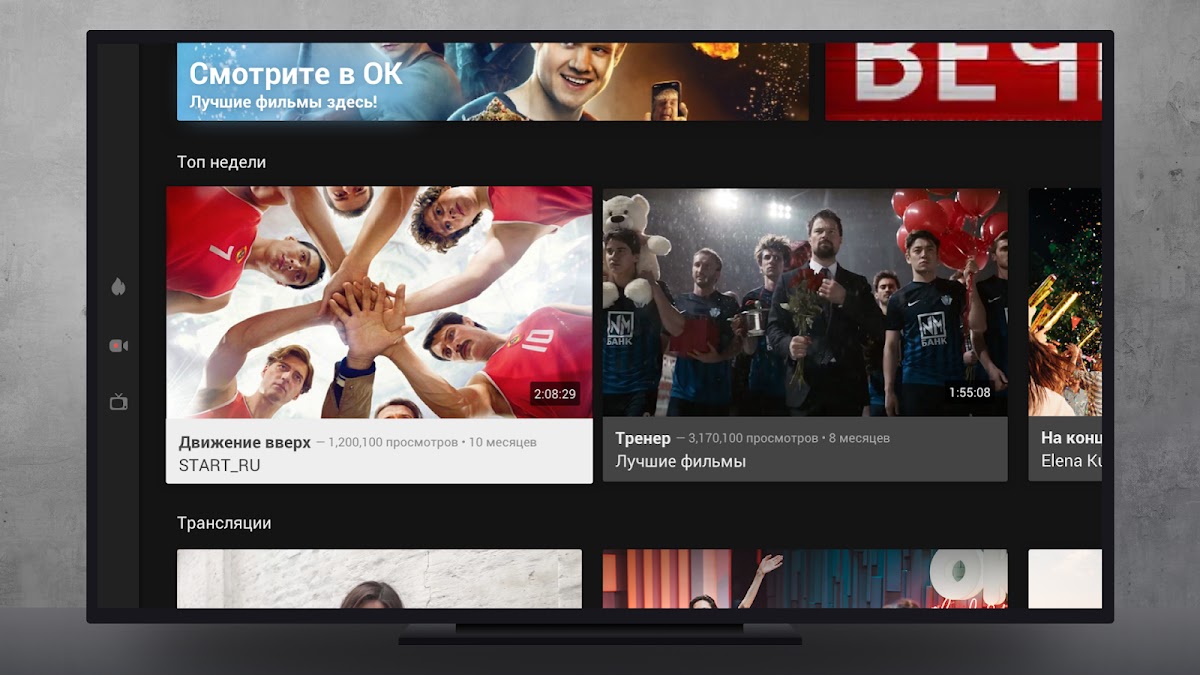Click the "Лучшие фильмы здесь!" banner subtitle
The height and width of the screenshot is (675, 1200).
pos(283,102)
